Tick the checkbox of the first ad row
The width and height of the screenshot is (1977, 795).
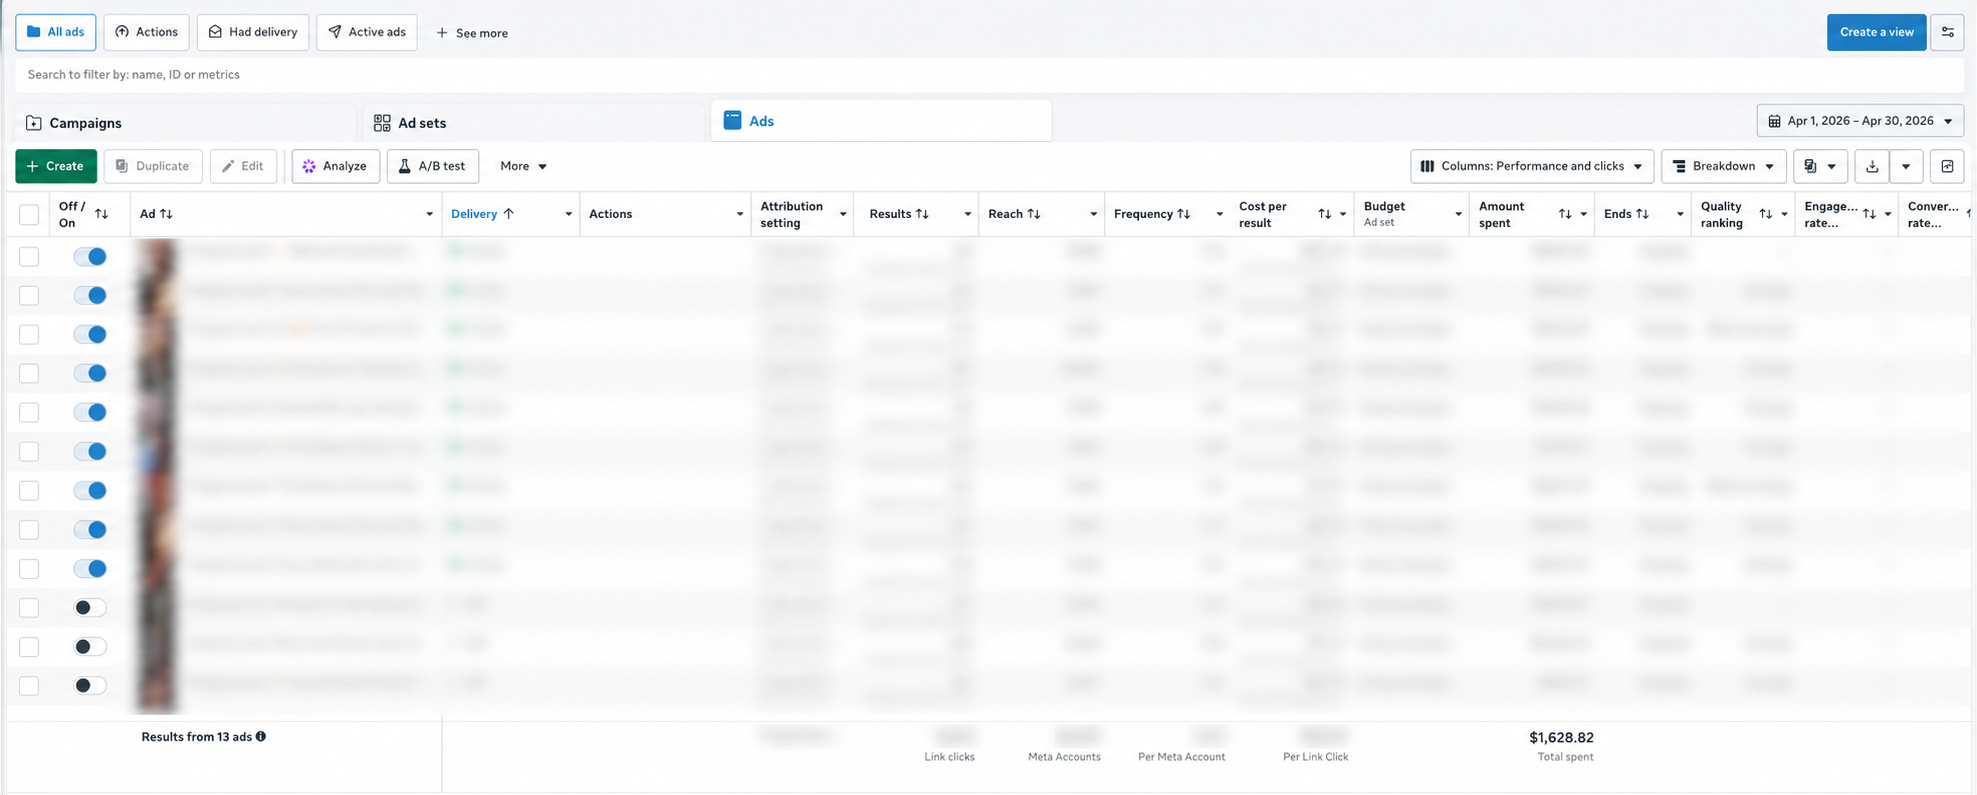[x=29, y=256]
